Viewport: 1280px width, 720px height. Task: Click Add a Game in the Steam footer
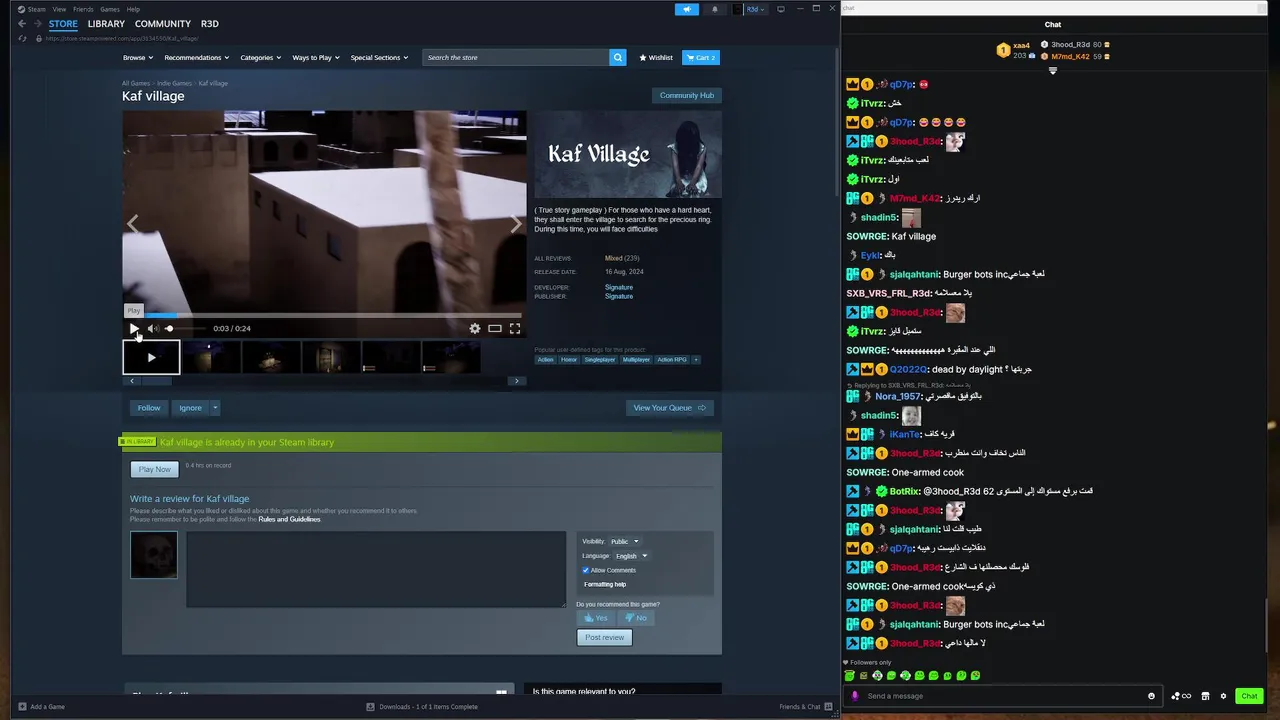click(41, 707)
